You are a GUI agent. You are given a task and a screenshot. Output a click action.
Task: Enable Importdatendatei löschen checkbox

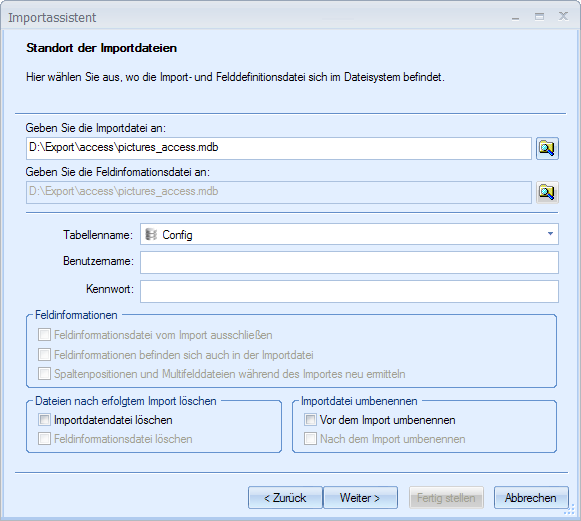44,420
